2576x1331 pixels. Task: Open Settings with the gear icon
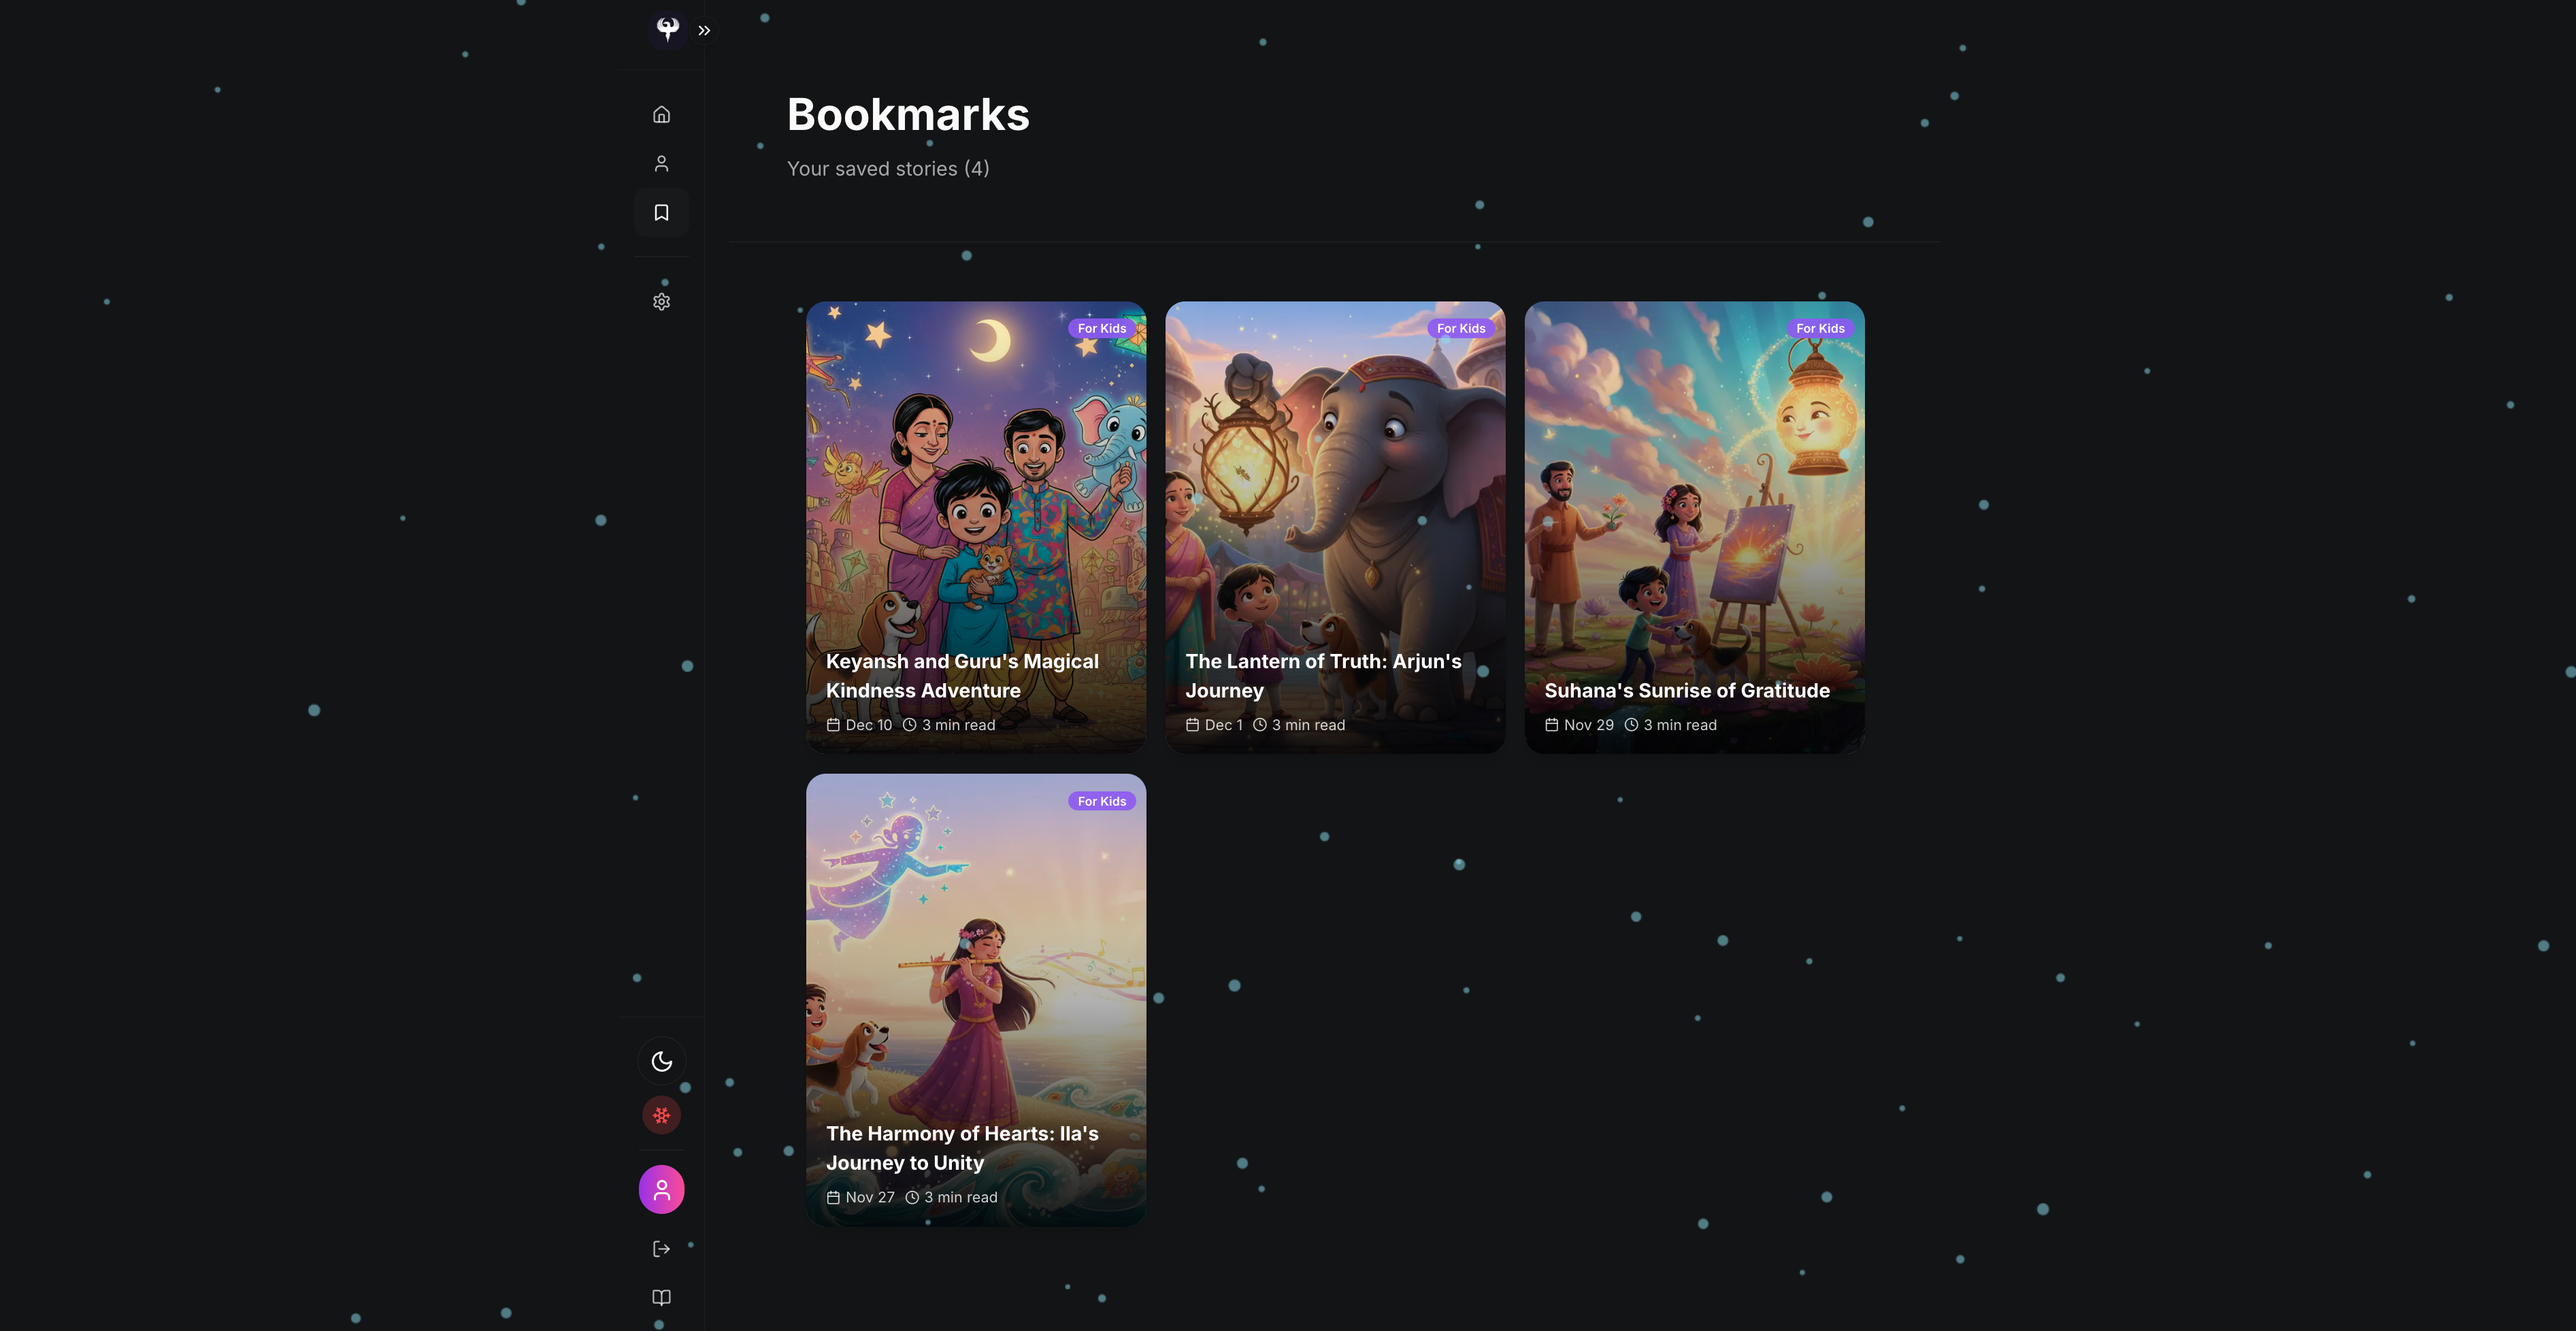point(661,301)
